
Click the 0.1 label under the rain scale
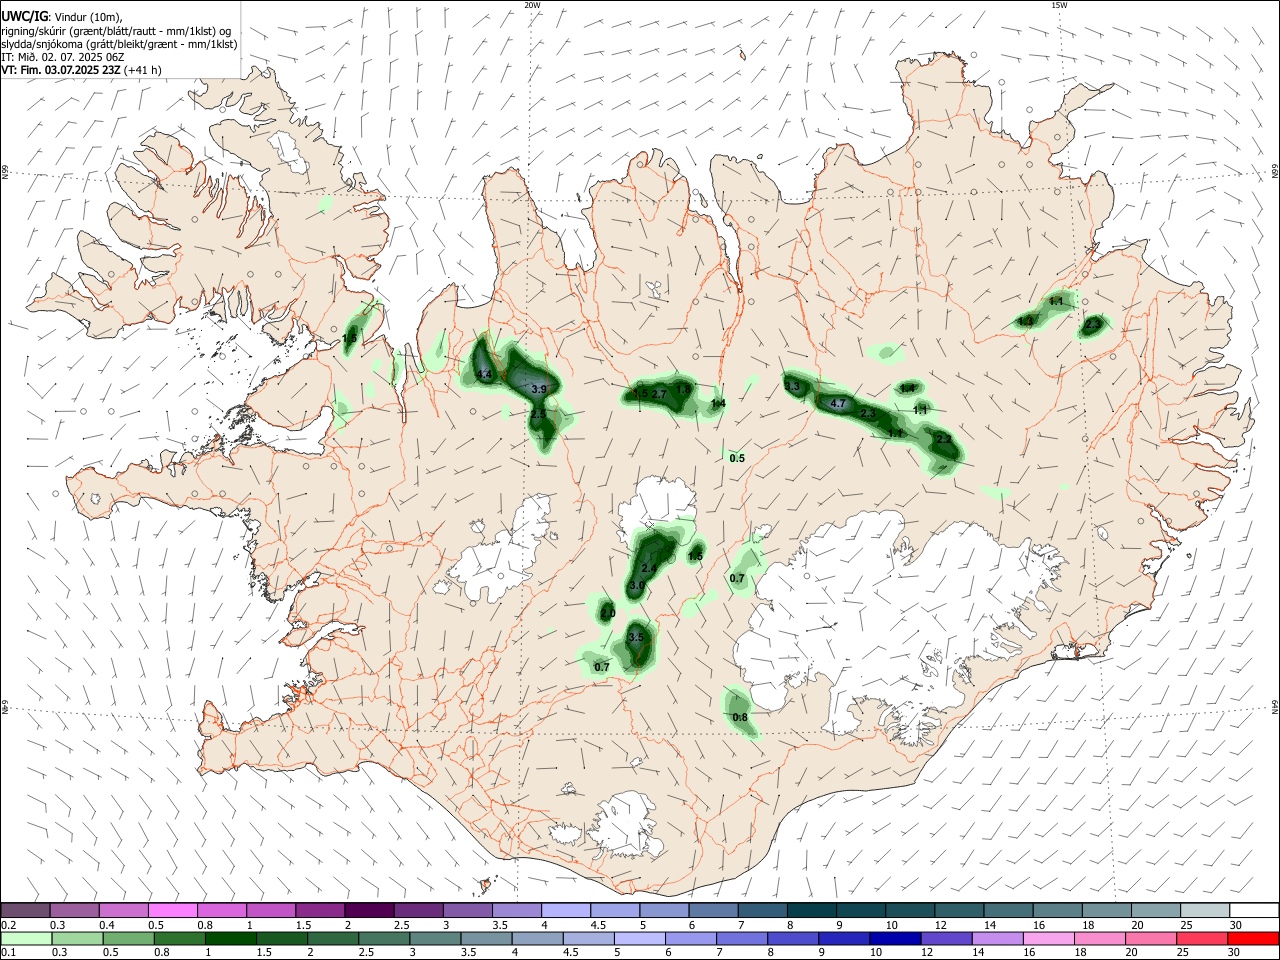(x=8, y=952)
